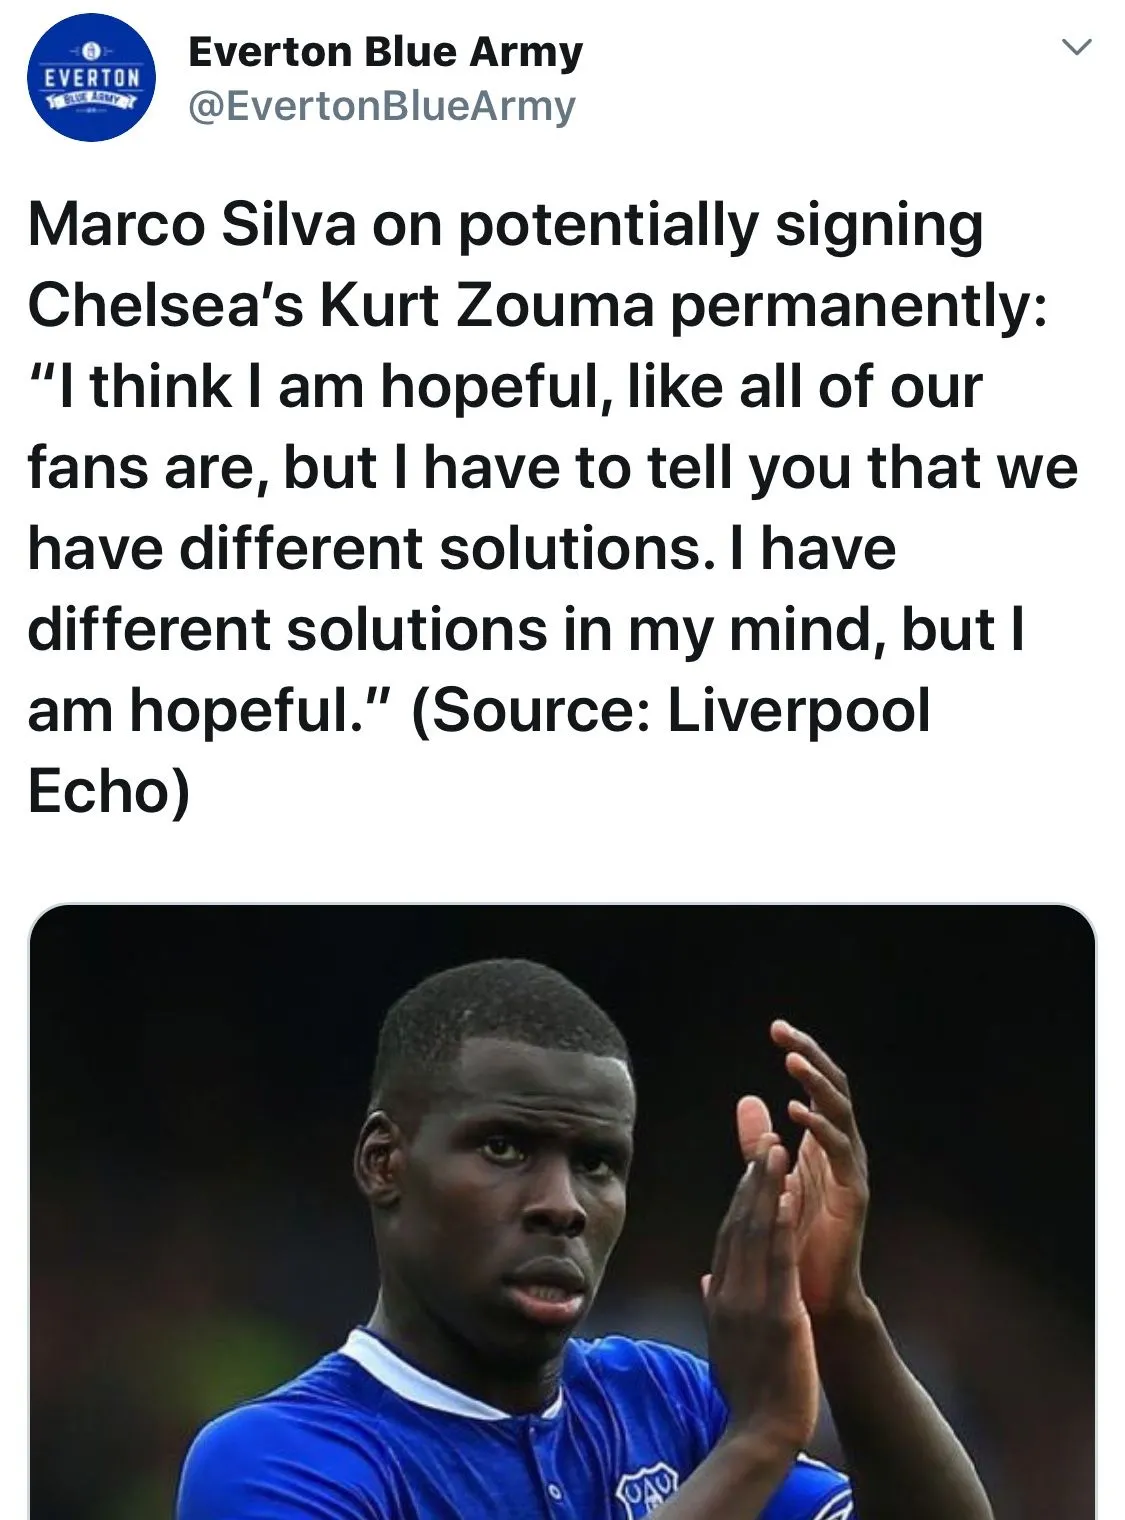The width and height of the screenshot is (1125, 1520).
Task: Open the "Everton Blue Army" display name
Action: pyautogui.click(x=385, y=52)
